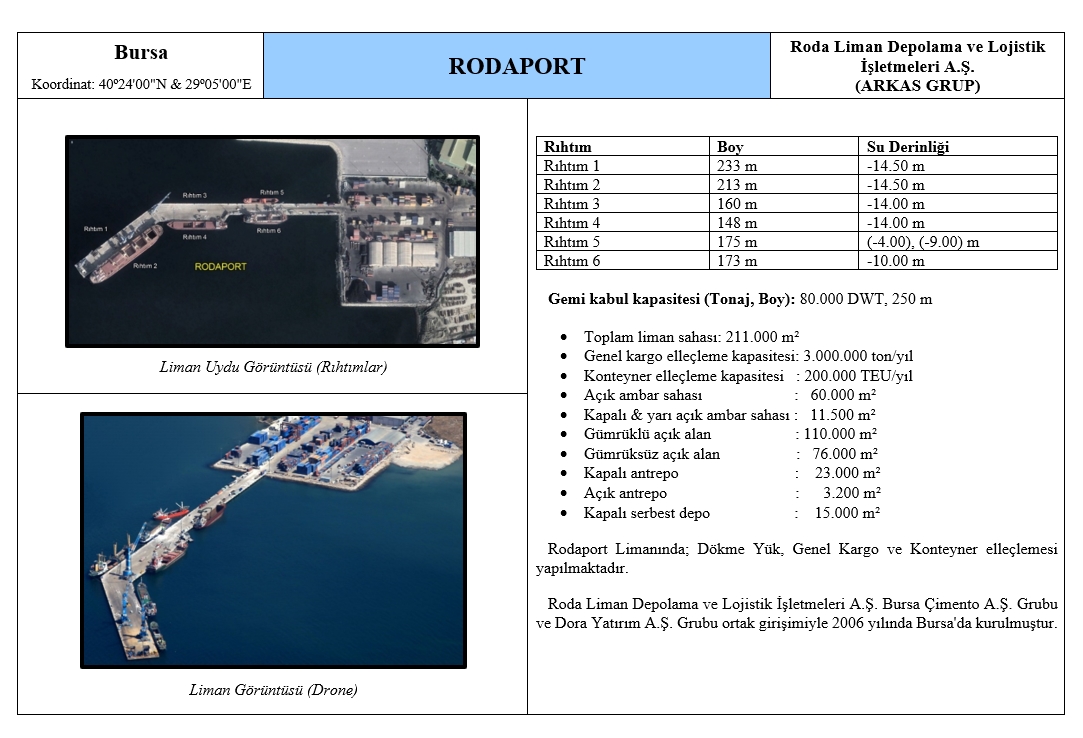
Task: Open the drone port photo
Action: tap(274, 540)
